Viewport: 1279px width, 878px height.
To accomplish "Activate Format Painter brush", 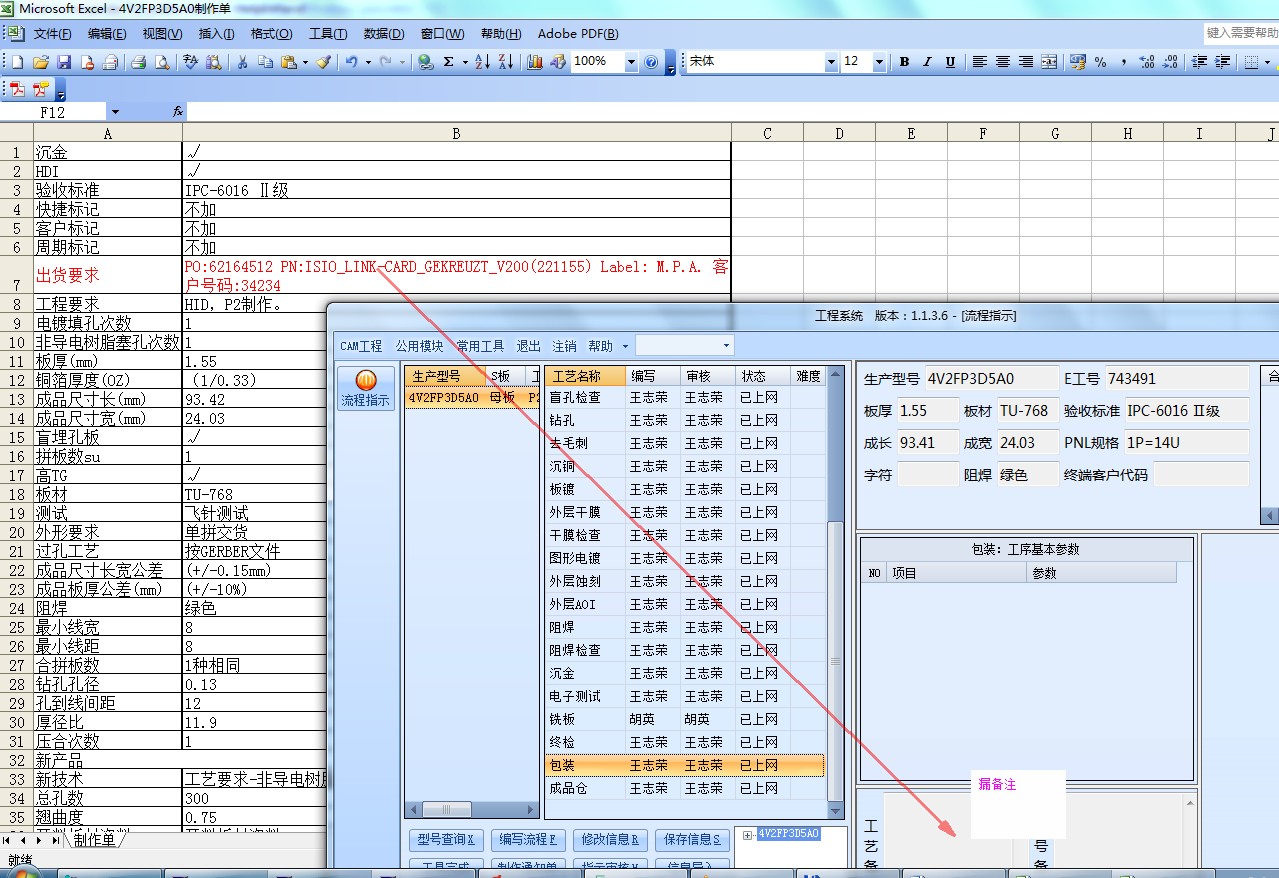I will (323, 62).
